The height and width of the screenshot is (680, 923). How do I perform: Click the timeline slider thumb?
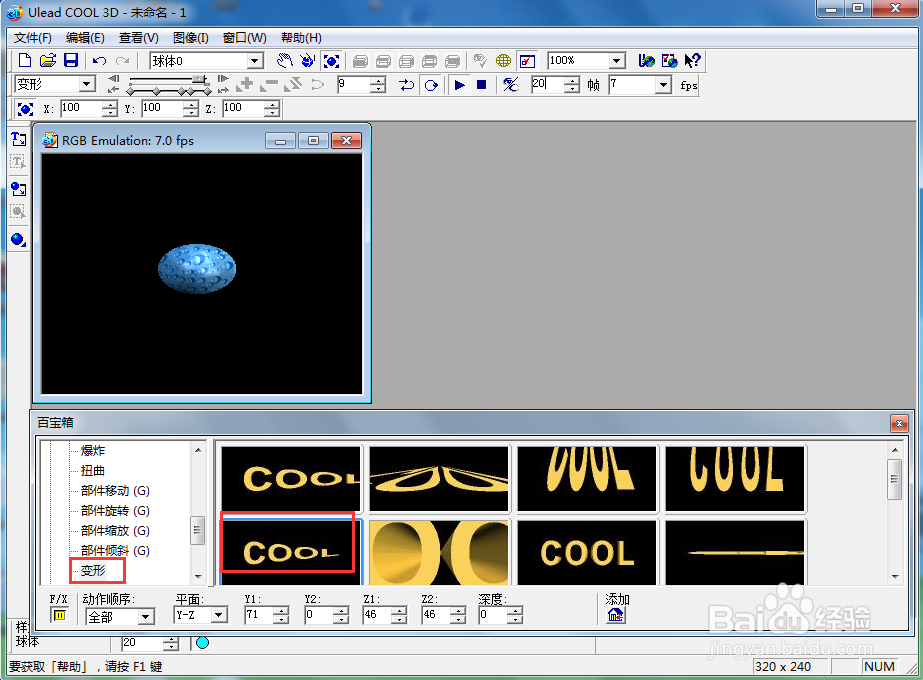pyautogui.click(x=201, y=78)
